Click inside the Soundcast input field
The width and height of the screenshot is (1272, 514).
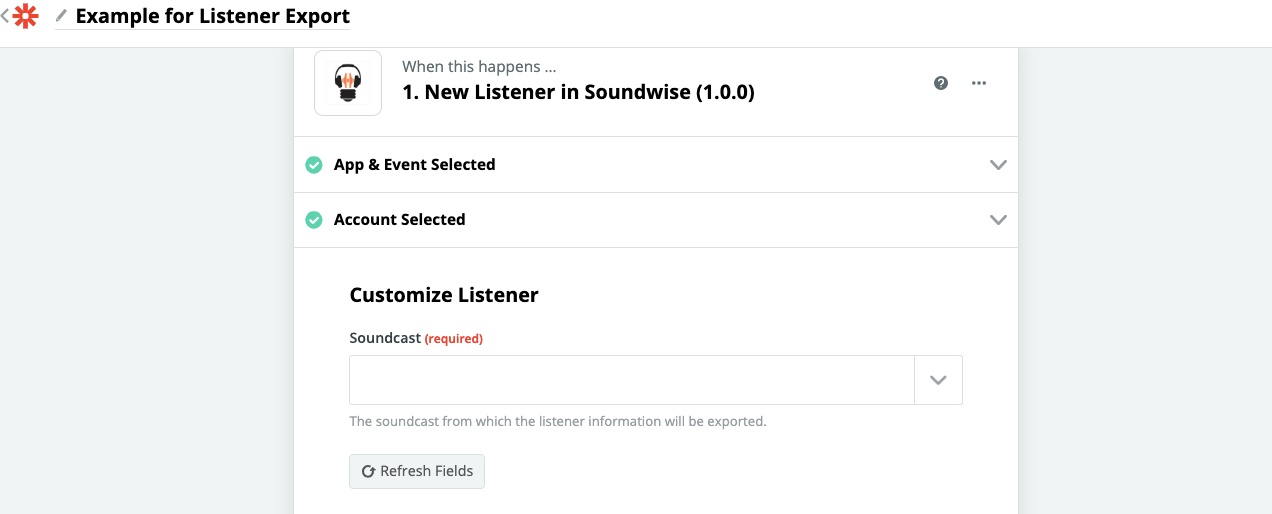pos(632,380)
